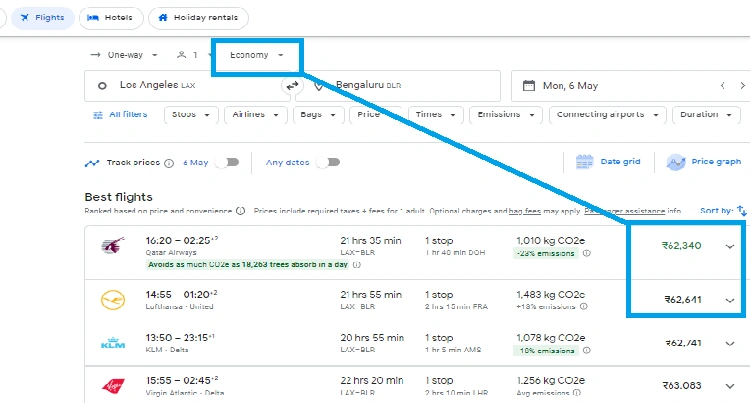Image resolution: width=751 pixels, height=403 pixels.
Task: Switch to the Hotels tab
Action: click(111, 18)
